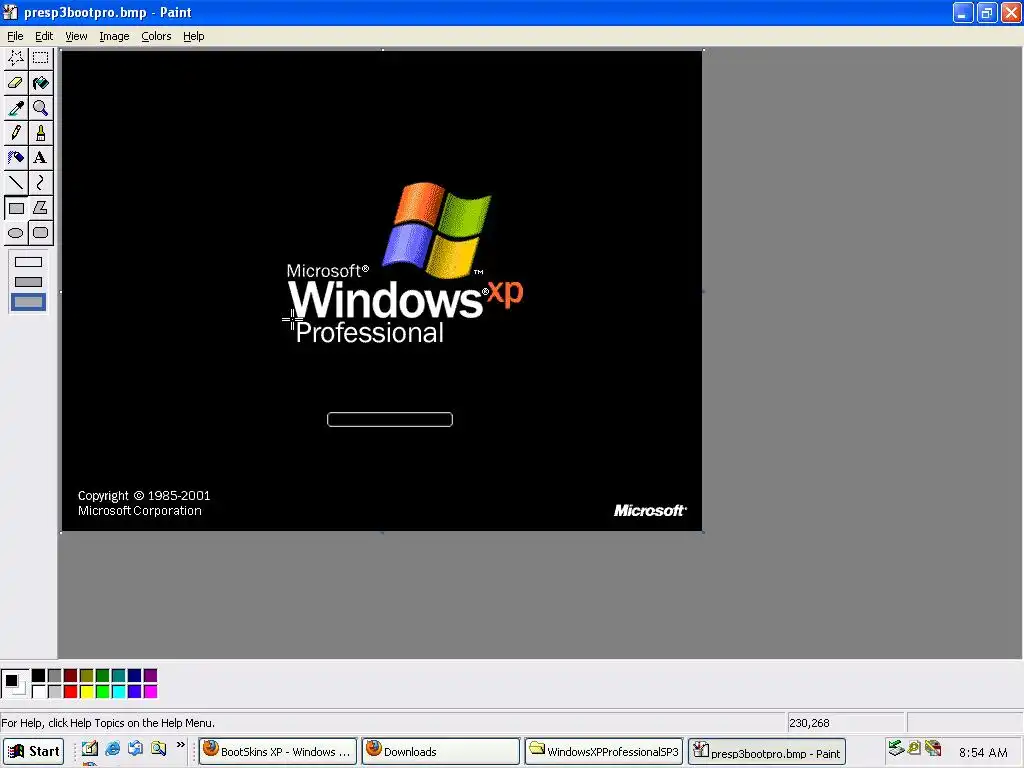Image resolution: width=1024 pixels, height=768 pixels.
Task: Click the taskbar clock showing 8:54 AM
Action: pos(982,752)
